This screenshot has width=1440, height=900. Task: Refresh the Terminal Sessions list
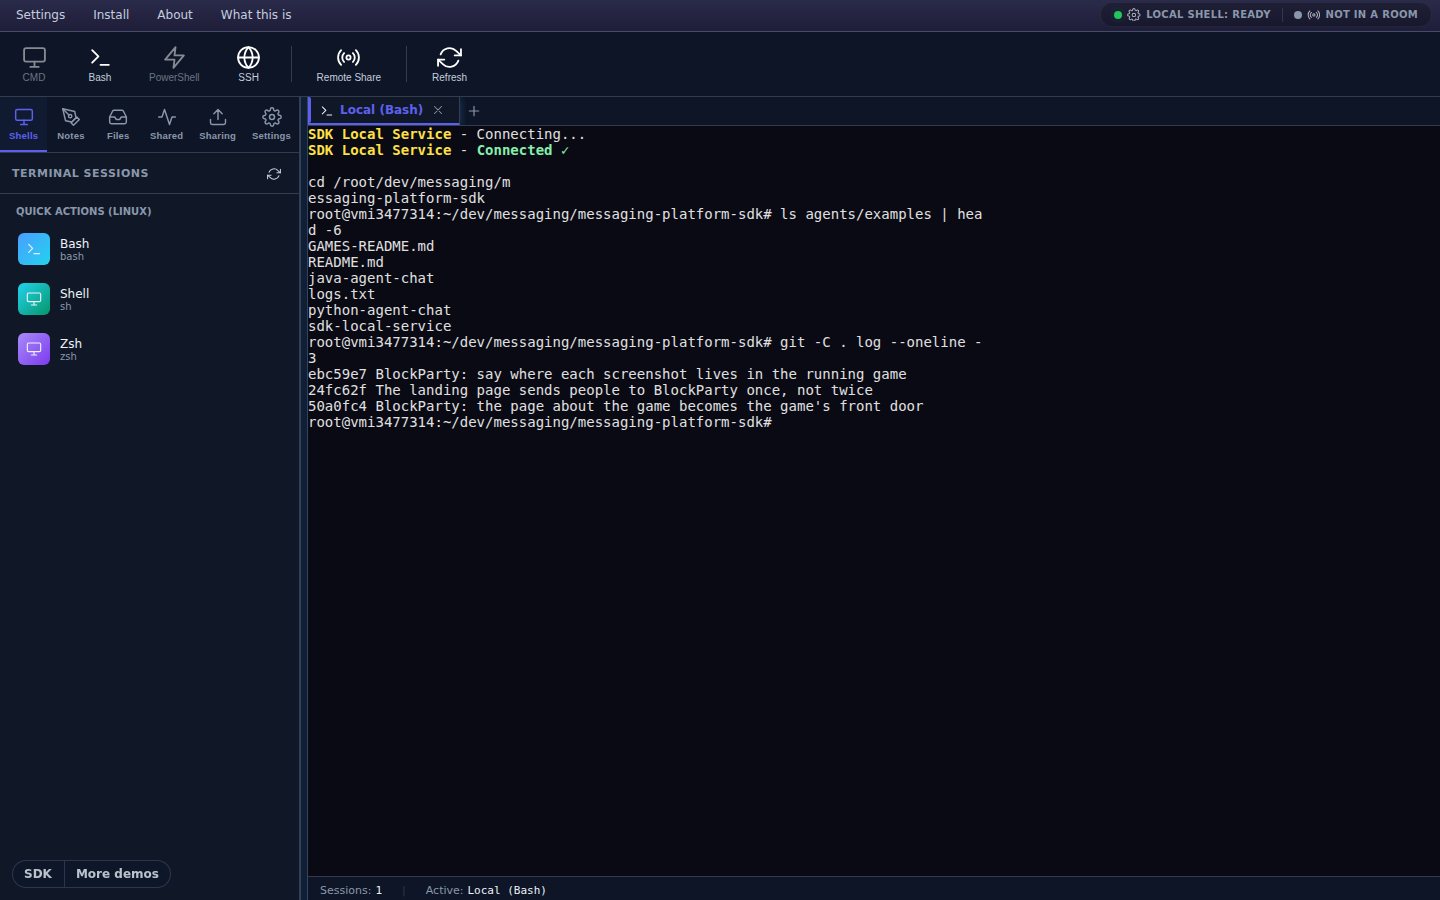pyautogui.click(x=274, y=174)
